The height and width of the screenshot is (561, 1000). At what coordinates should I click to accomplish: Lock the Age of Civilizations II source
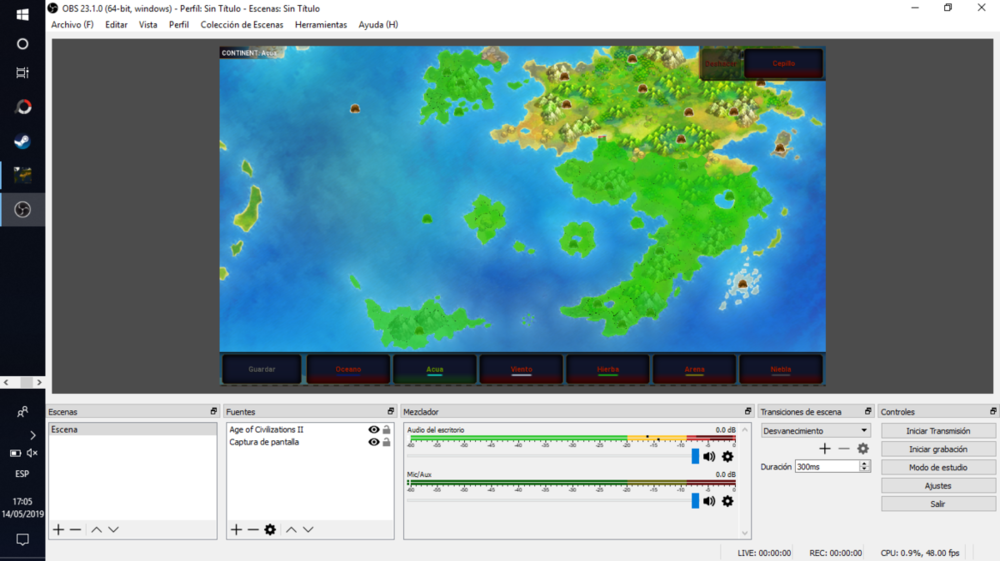pos(386,430)
